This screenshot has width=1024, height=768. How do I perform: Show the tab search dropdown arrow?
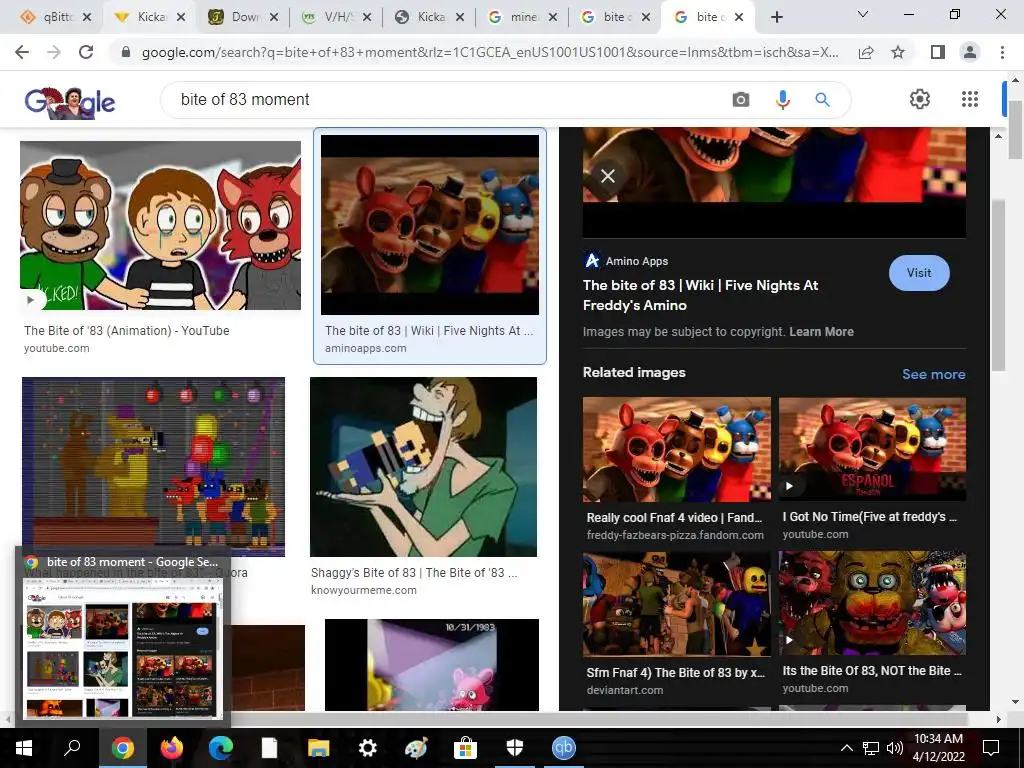863,14
